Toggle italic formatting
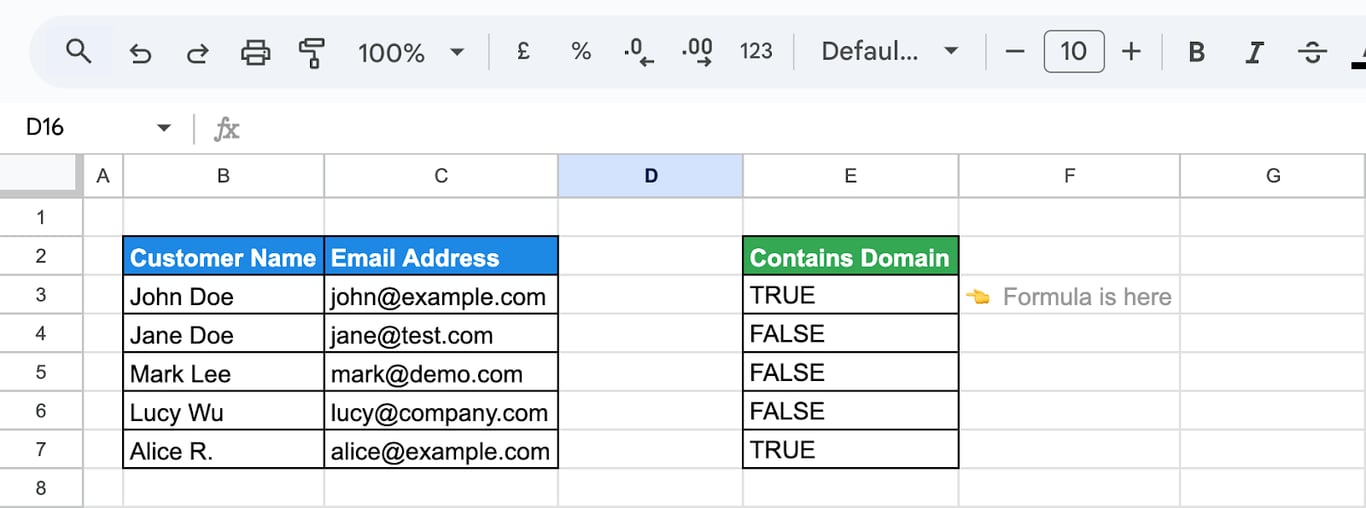1366x508 pixels. (1254, 52)
